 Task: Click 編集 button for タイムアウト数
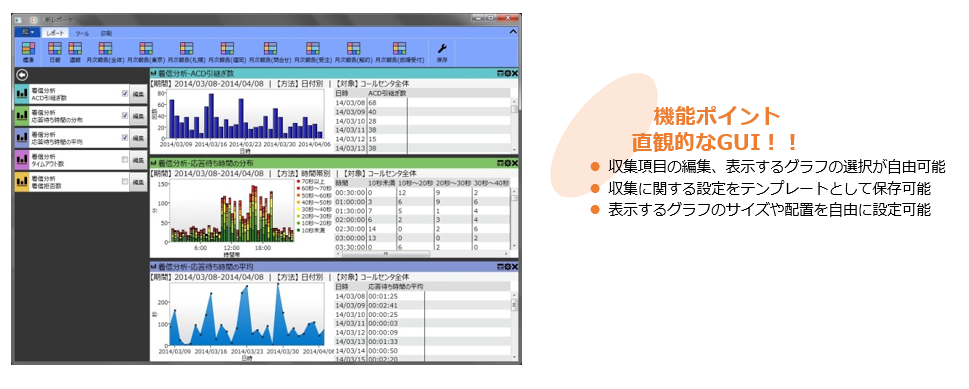(x=138, y=160)
